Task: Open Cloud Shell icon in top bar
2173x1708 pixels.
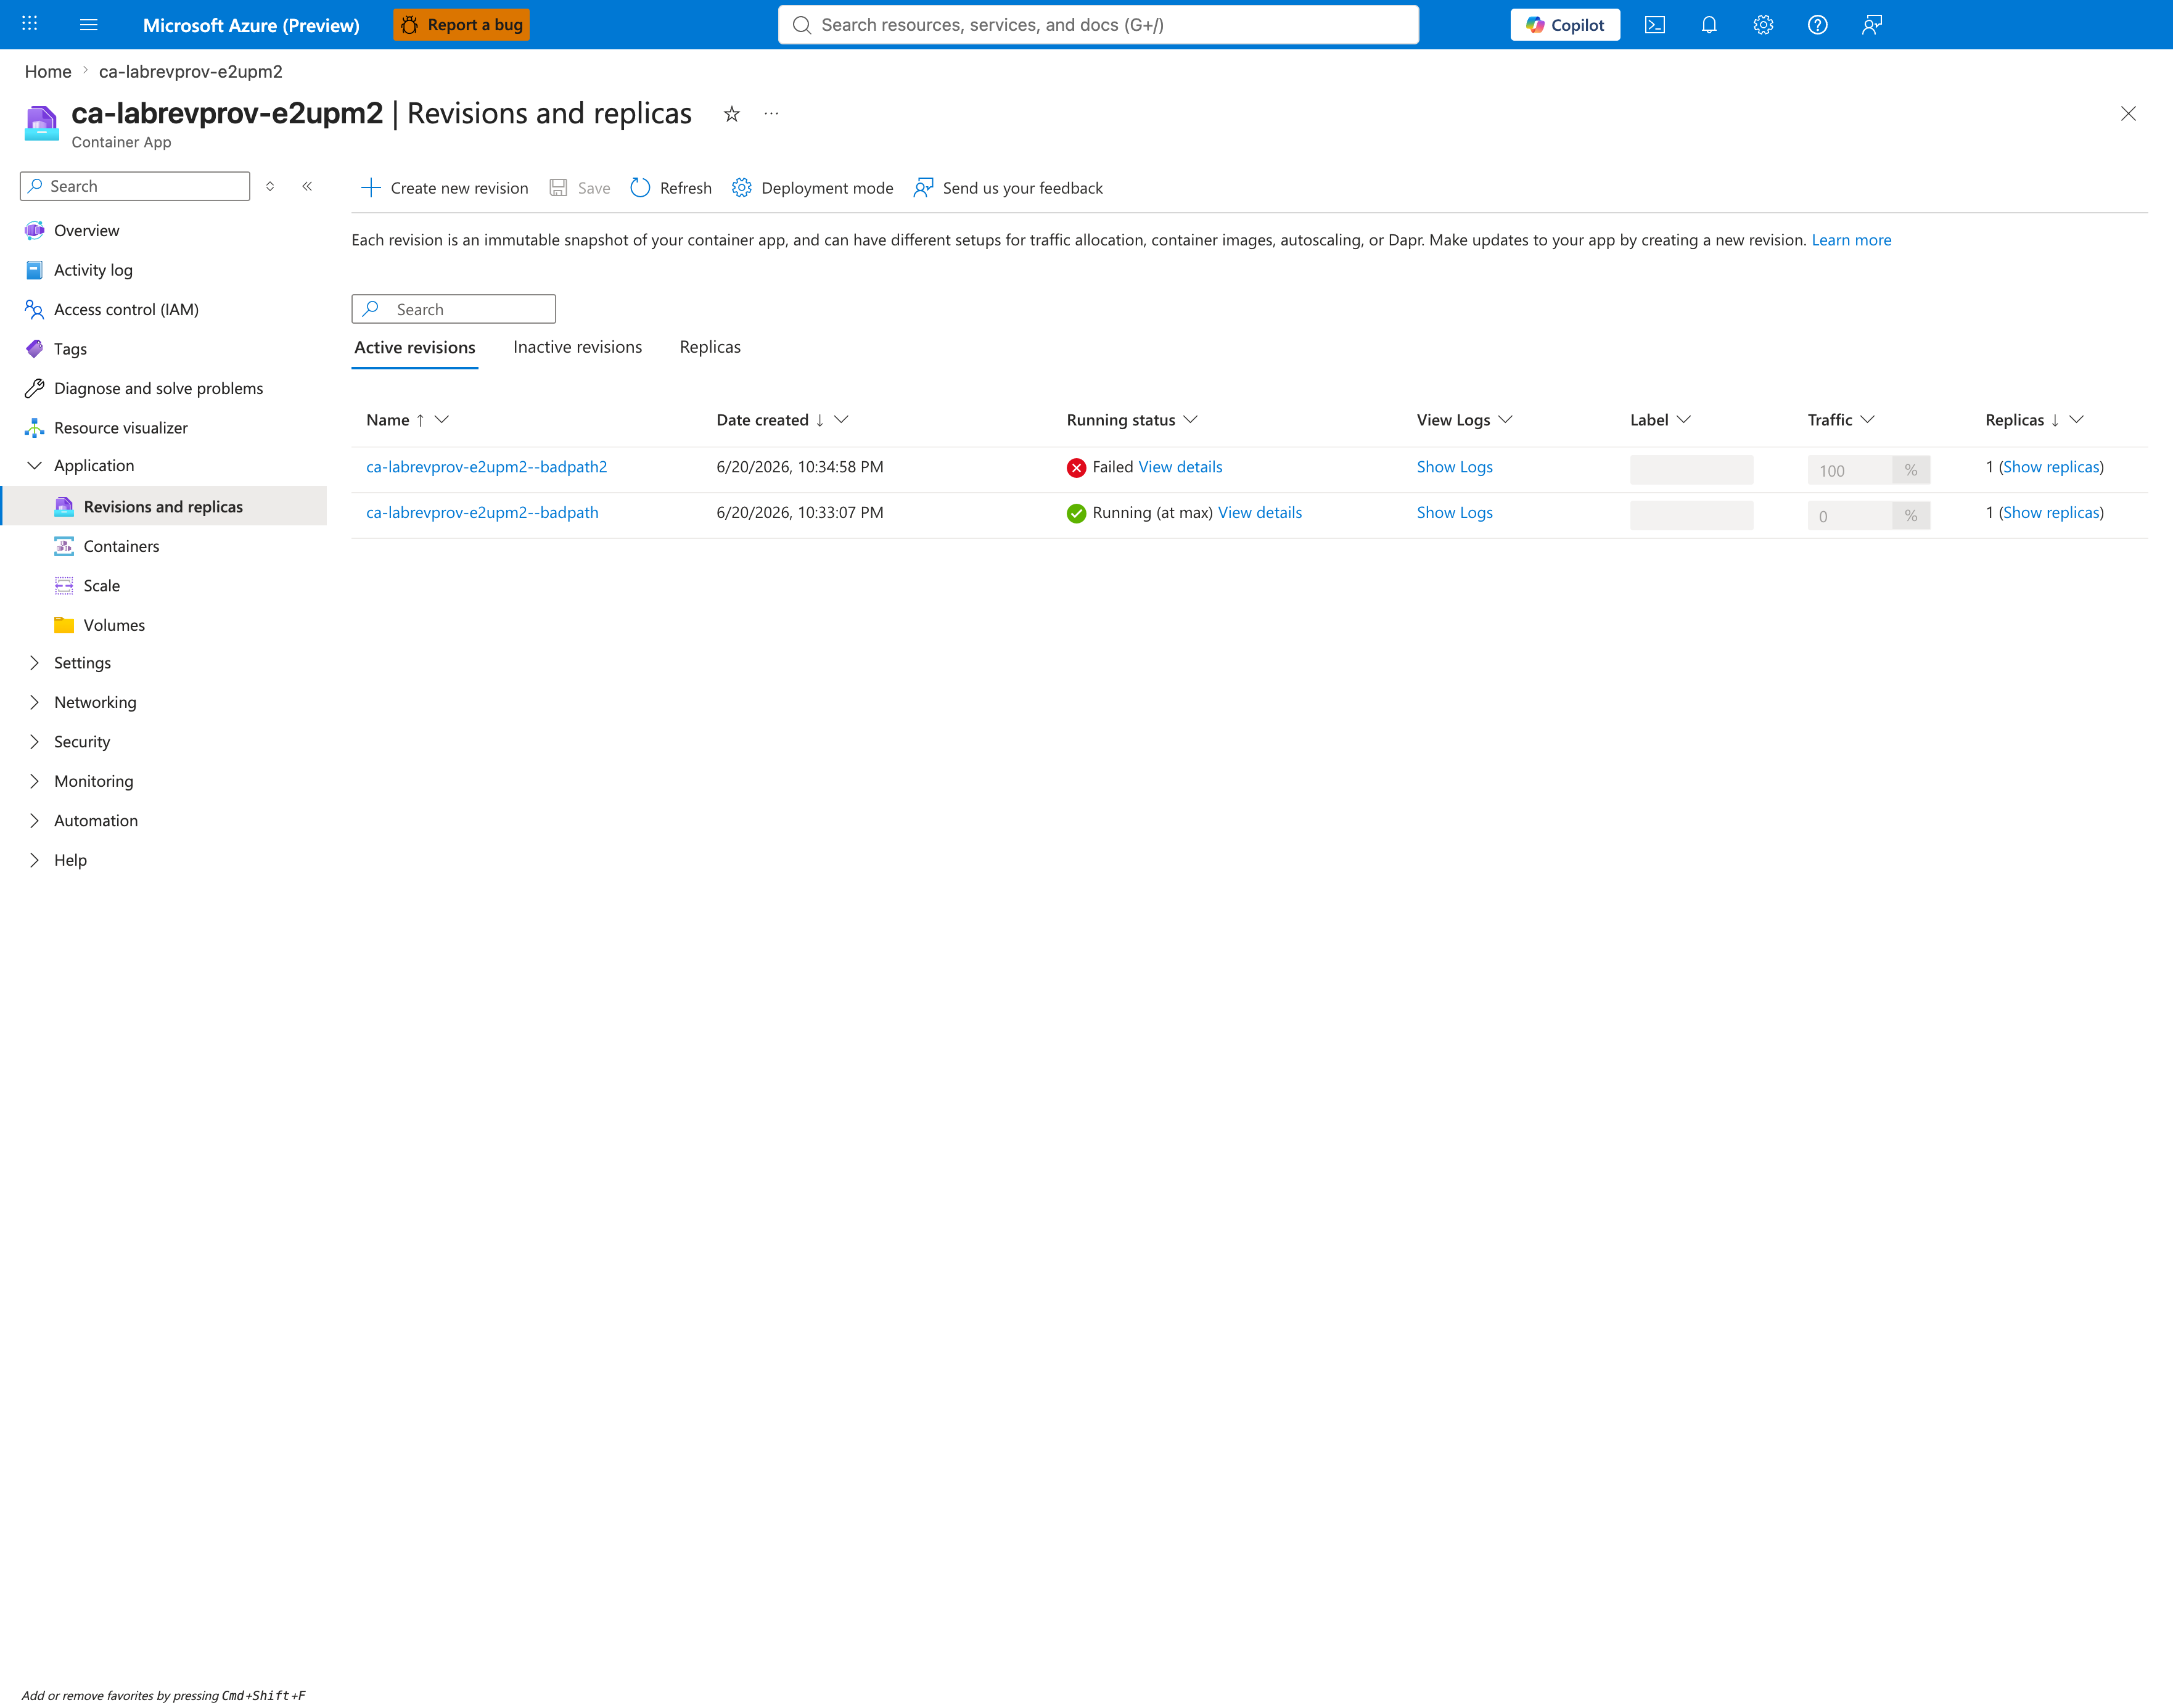Action: pos(1655,25)
